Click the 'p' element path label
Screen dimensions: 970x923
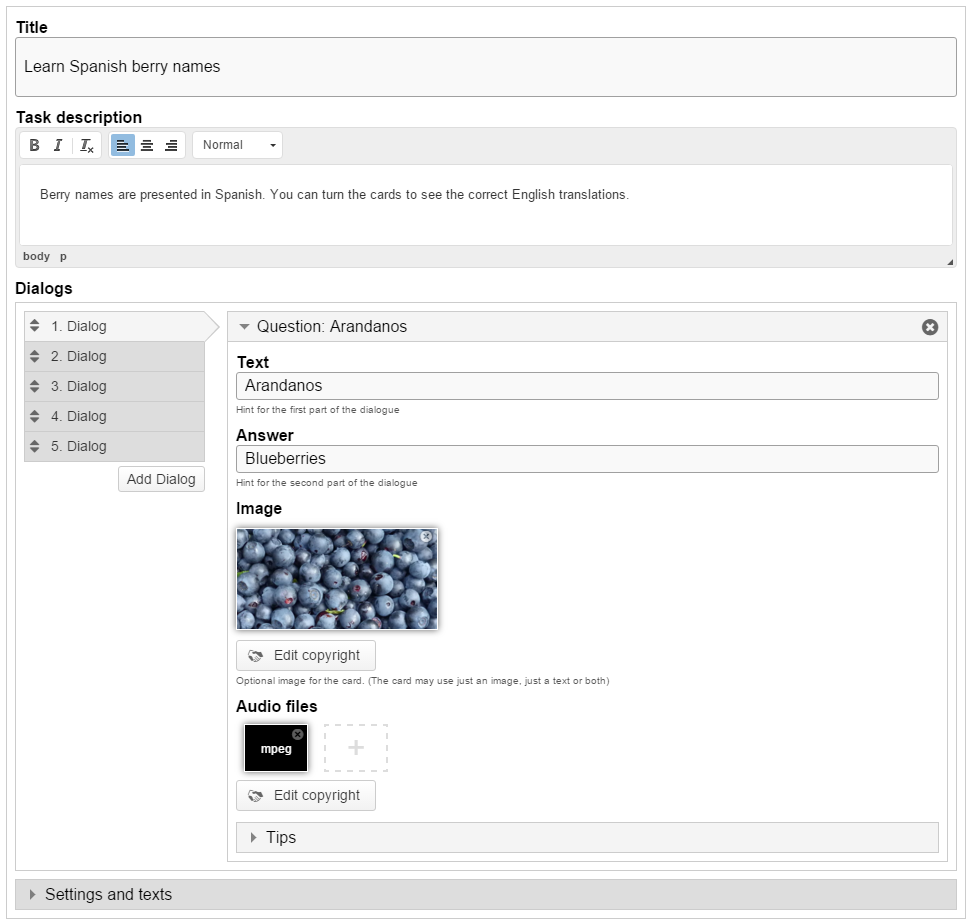coord(63,257)
